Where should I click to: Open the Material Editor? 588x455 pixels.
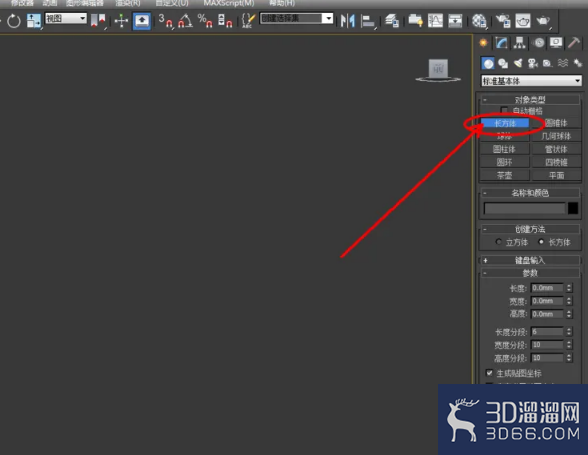pyautogui.click(x=479, y=21)
